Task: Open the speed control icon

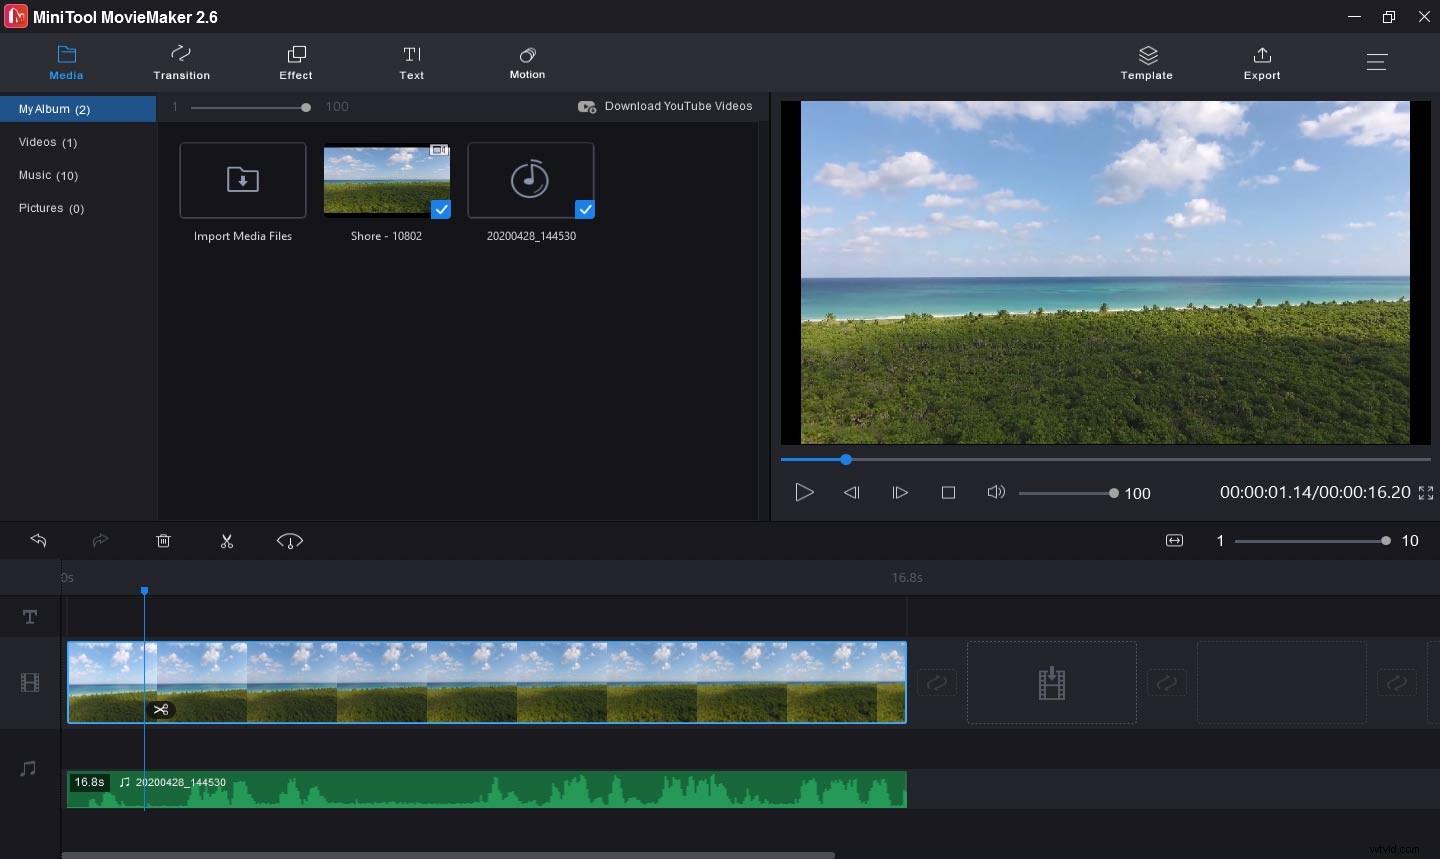Action: coord(290,541)
